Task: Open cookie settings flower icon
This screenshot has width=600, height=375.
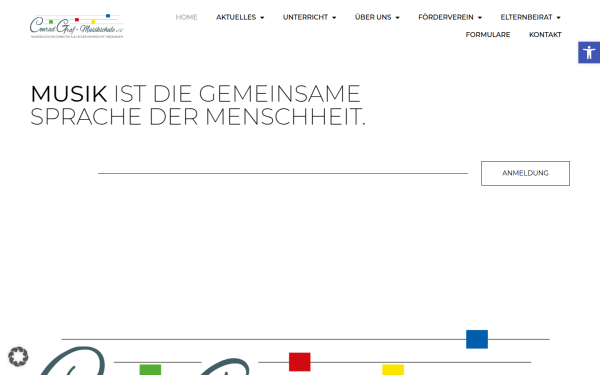Action: [x=18, y=357]
